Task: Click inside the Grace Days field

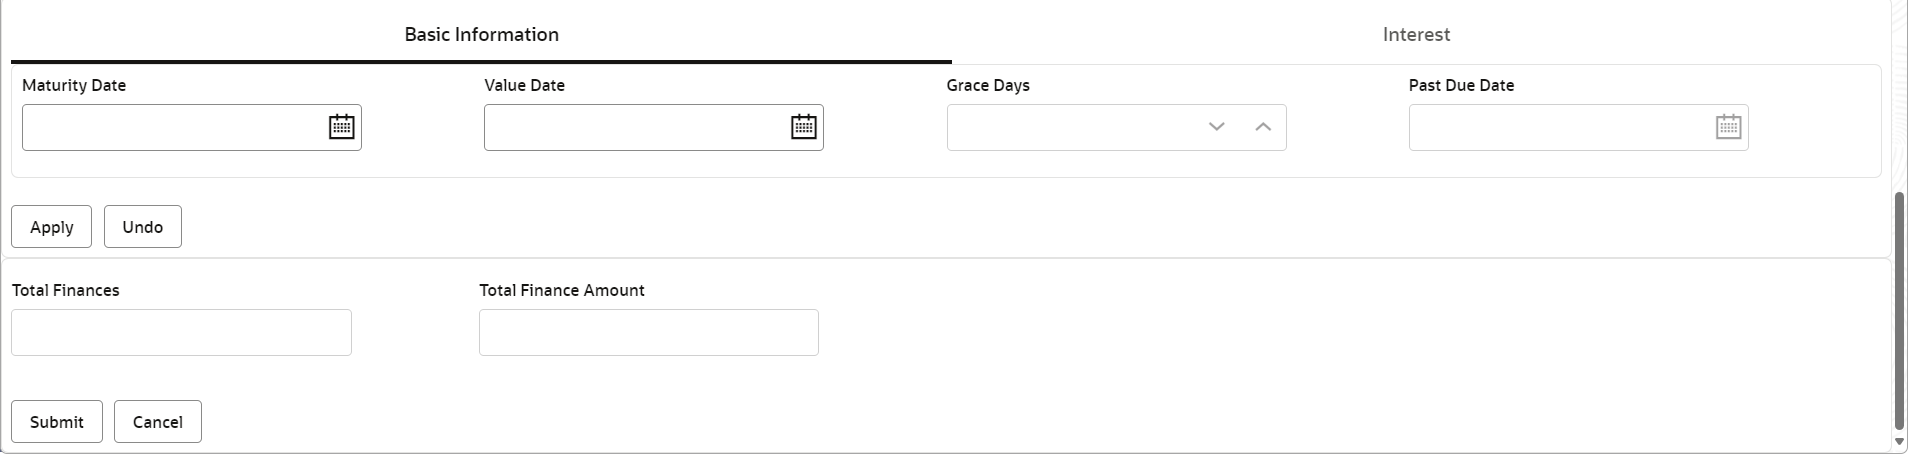Action: click(x=1070, y=127)
